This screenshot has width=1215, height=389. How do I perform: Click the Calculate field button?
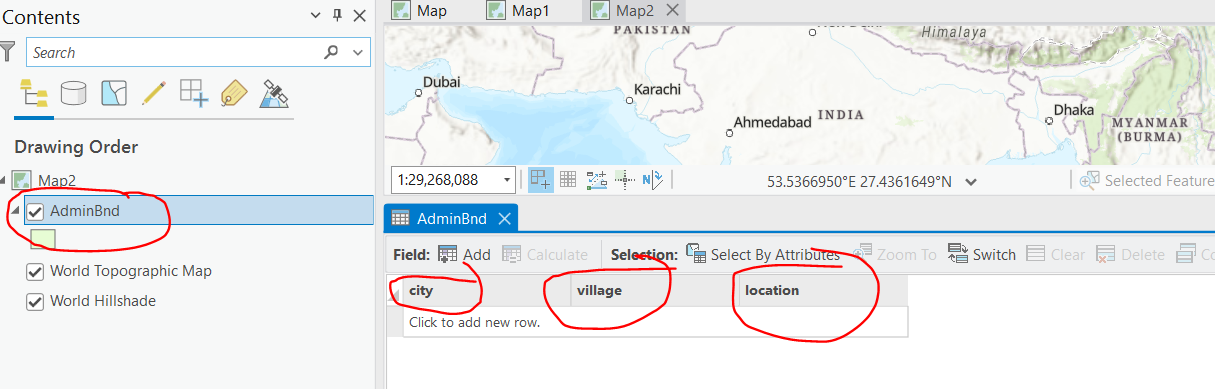545,255
